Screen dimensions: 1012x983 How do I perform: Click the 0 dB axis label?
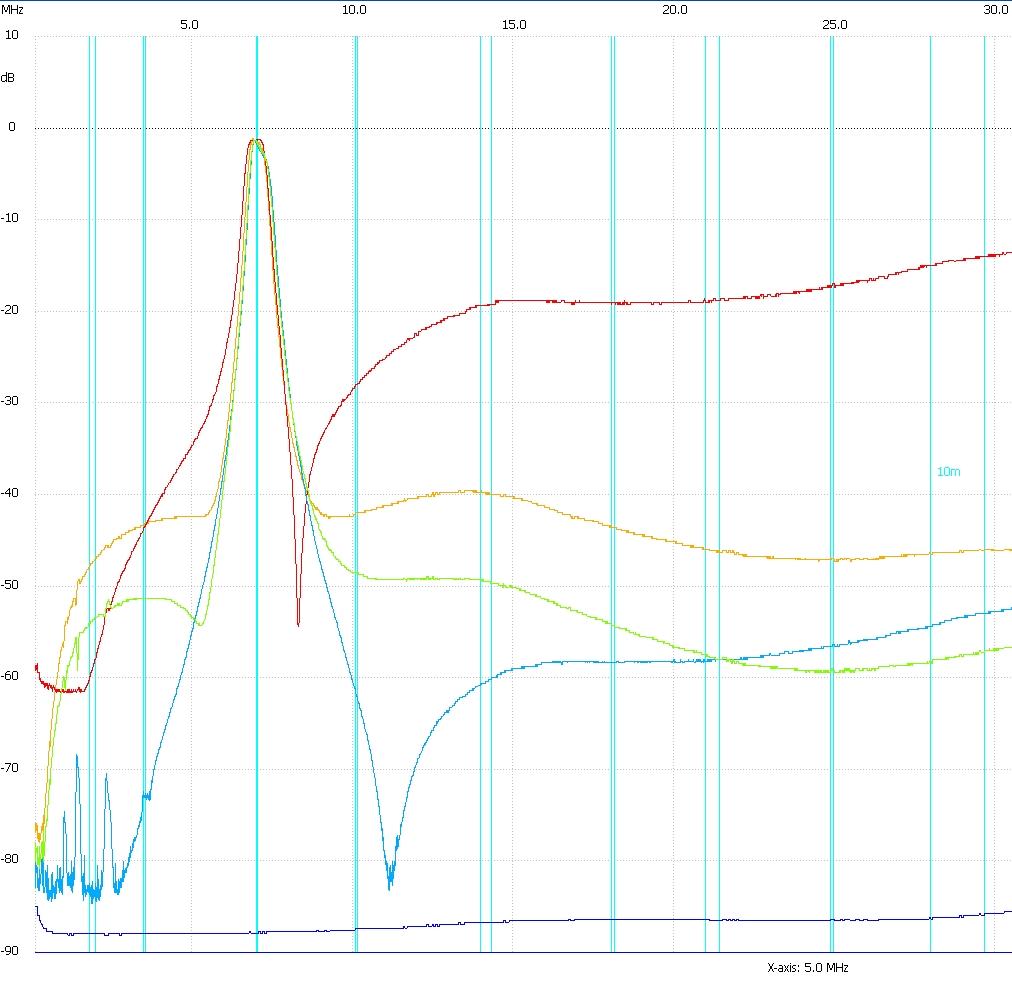[12, 127]
